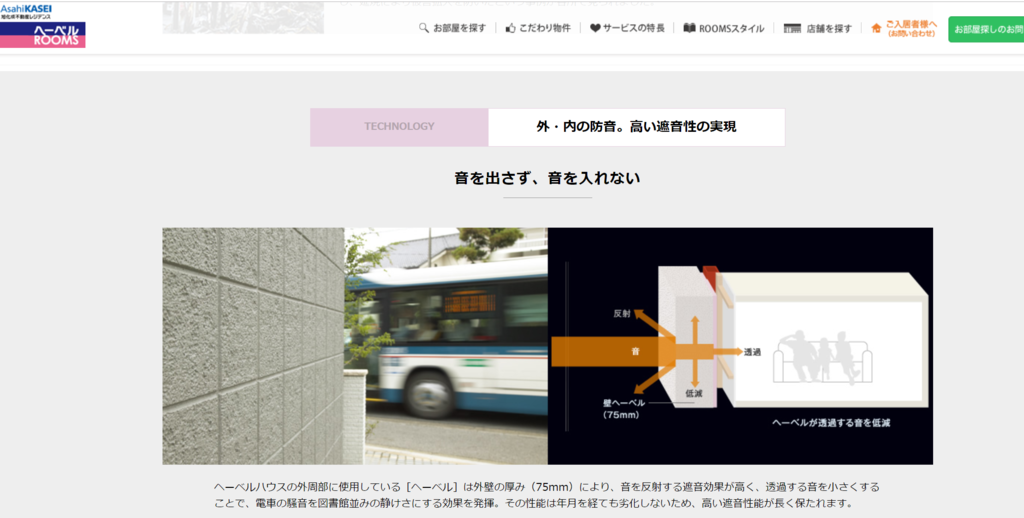
Task: Click the paragraph starting ヘーベルハウスの外周部
Action: pyautogui.click(x=547, y=495)
